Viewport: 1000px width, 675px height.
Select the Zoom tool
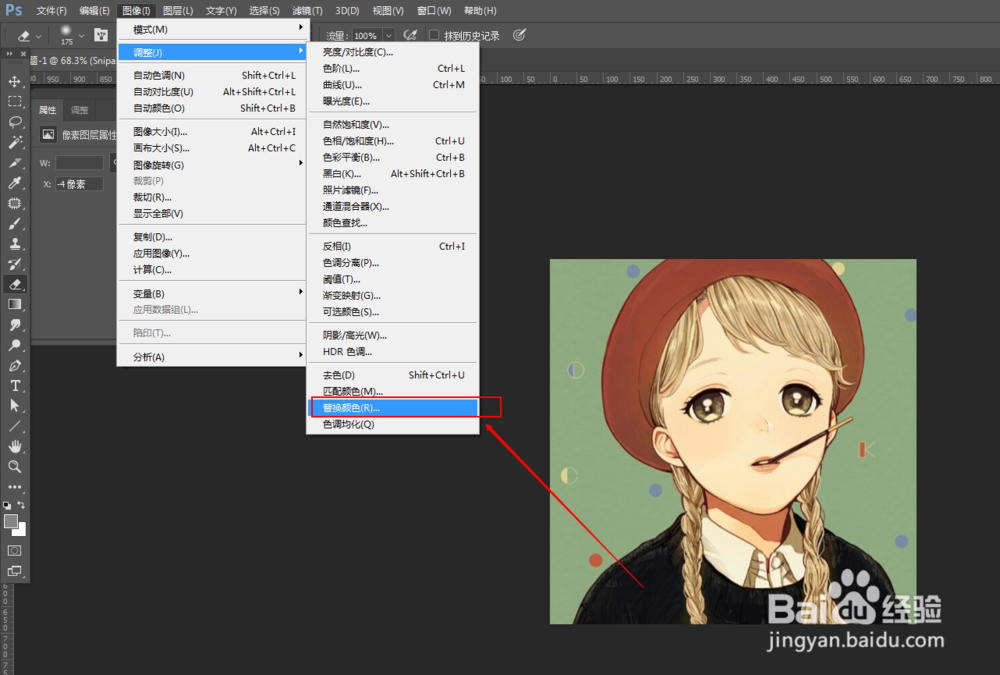point(14,466)
